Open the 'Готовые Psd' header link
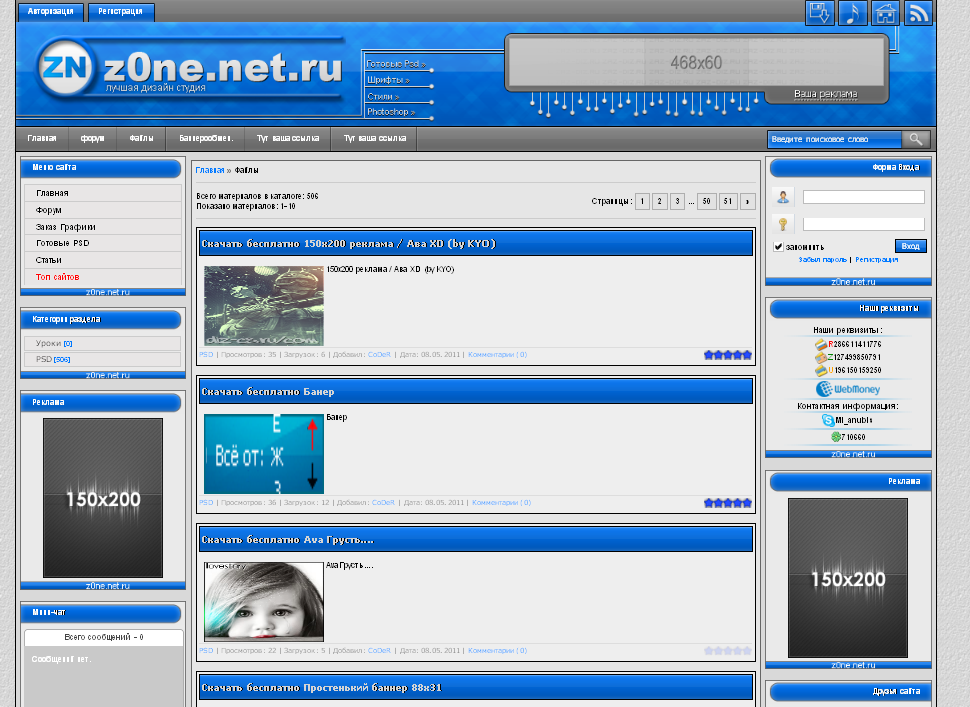 tap(396, 64)
